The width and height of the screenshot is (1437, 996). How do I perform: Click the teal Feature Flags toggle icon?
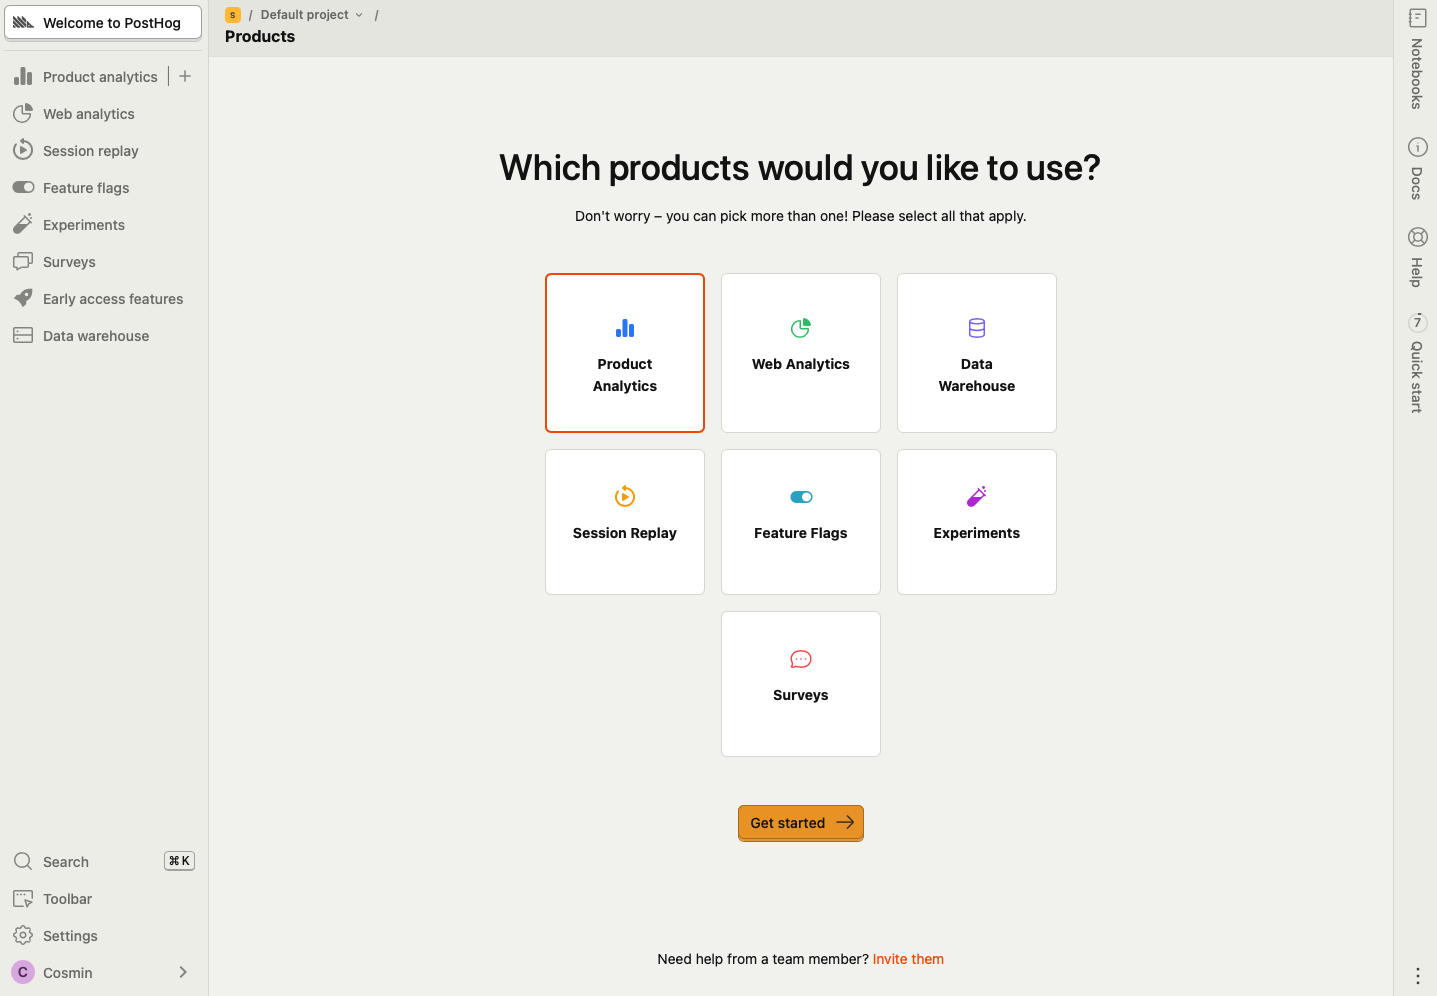point(801,497)
